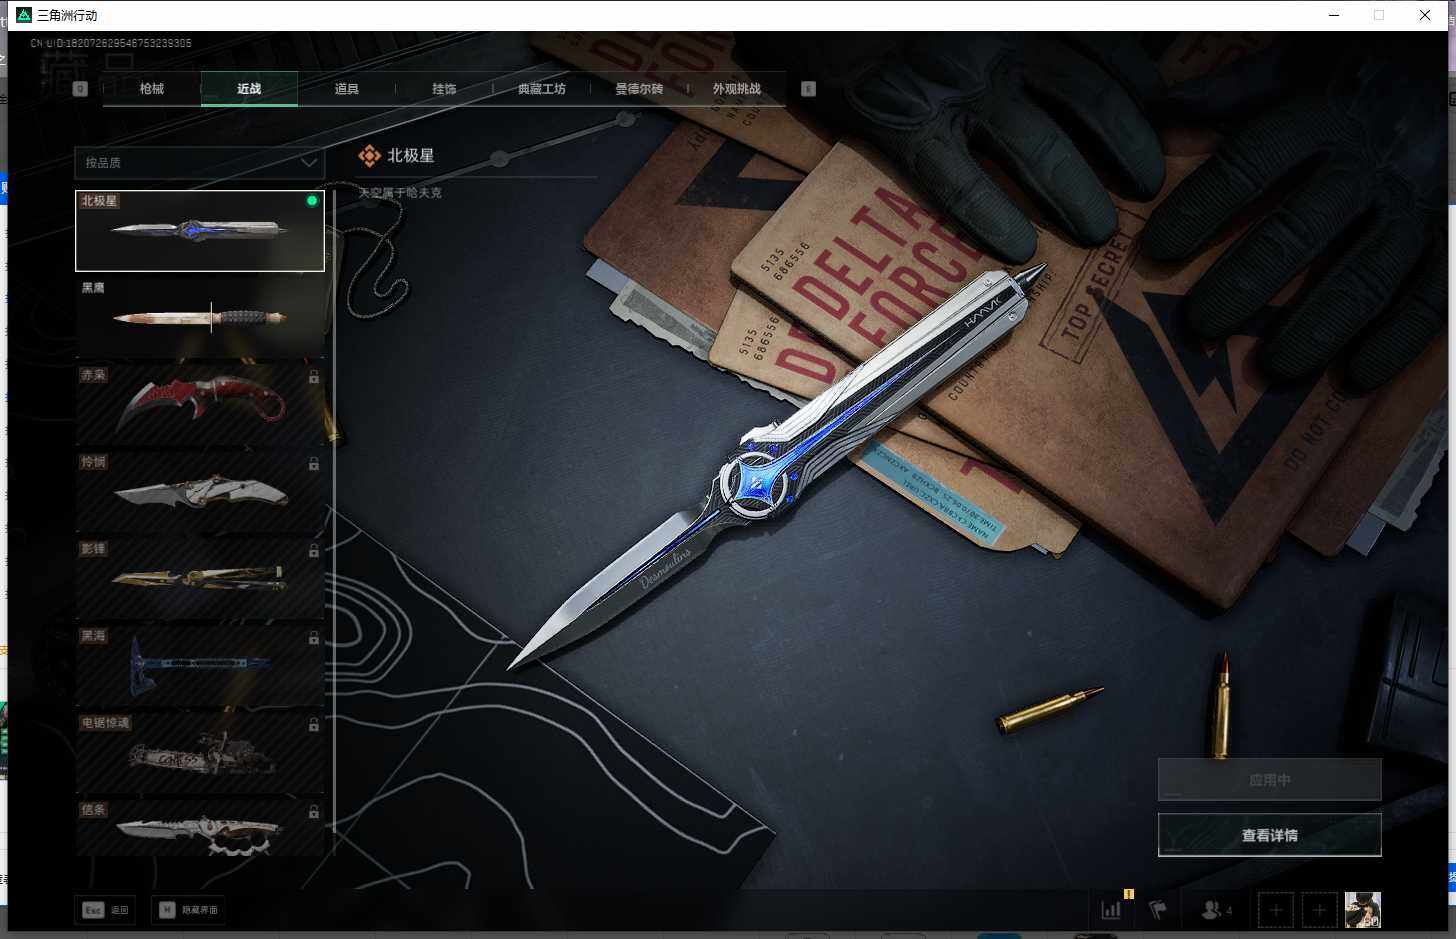The width and height of the screenshot is (1456, 939).
Task: Switch to the 曼德尔砖 tab
Action: [639, 89]
